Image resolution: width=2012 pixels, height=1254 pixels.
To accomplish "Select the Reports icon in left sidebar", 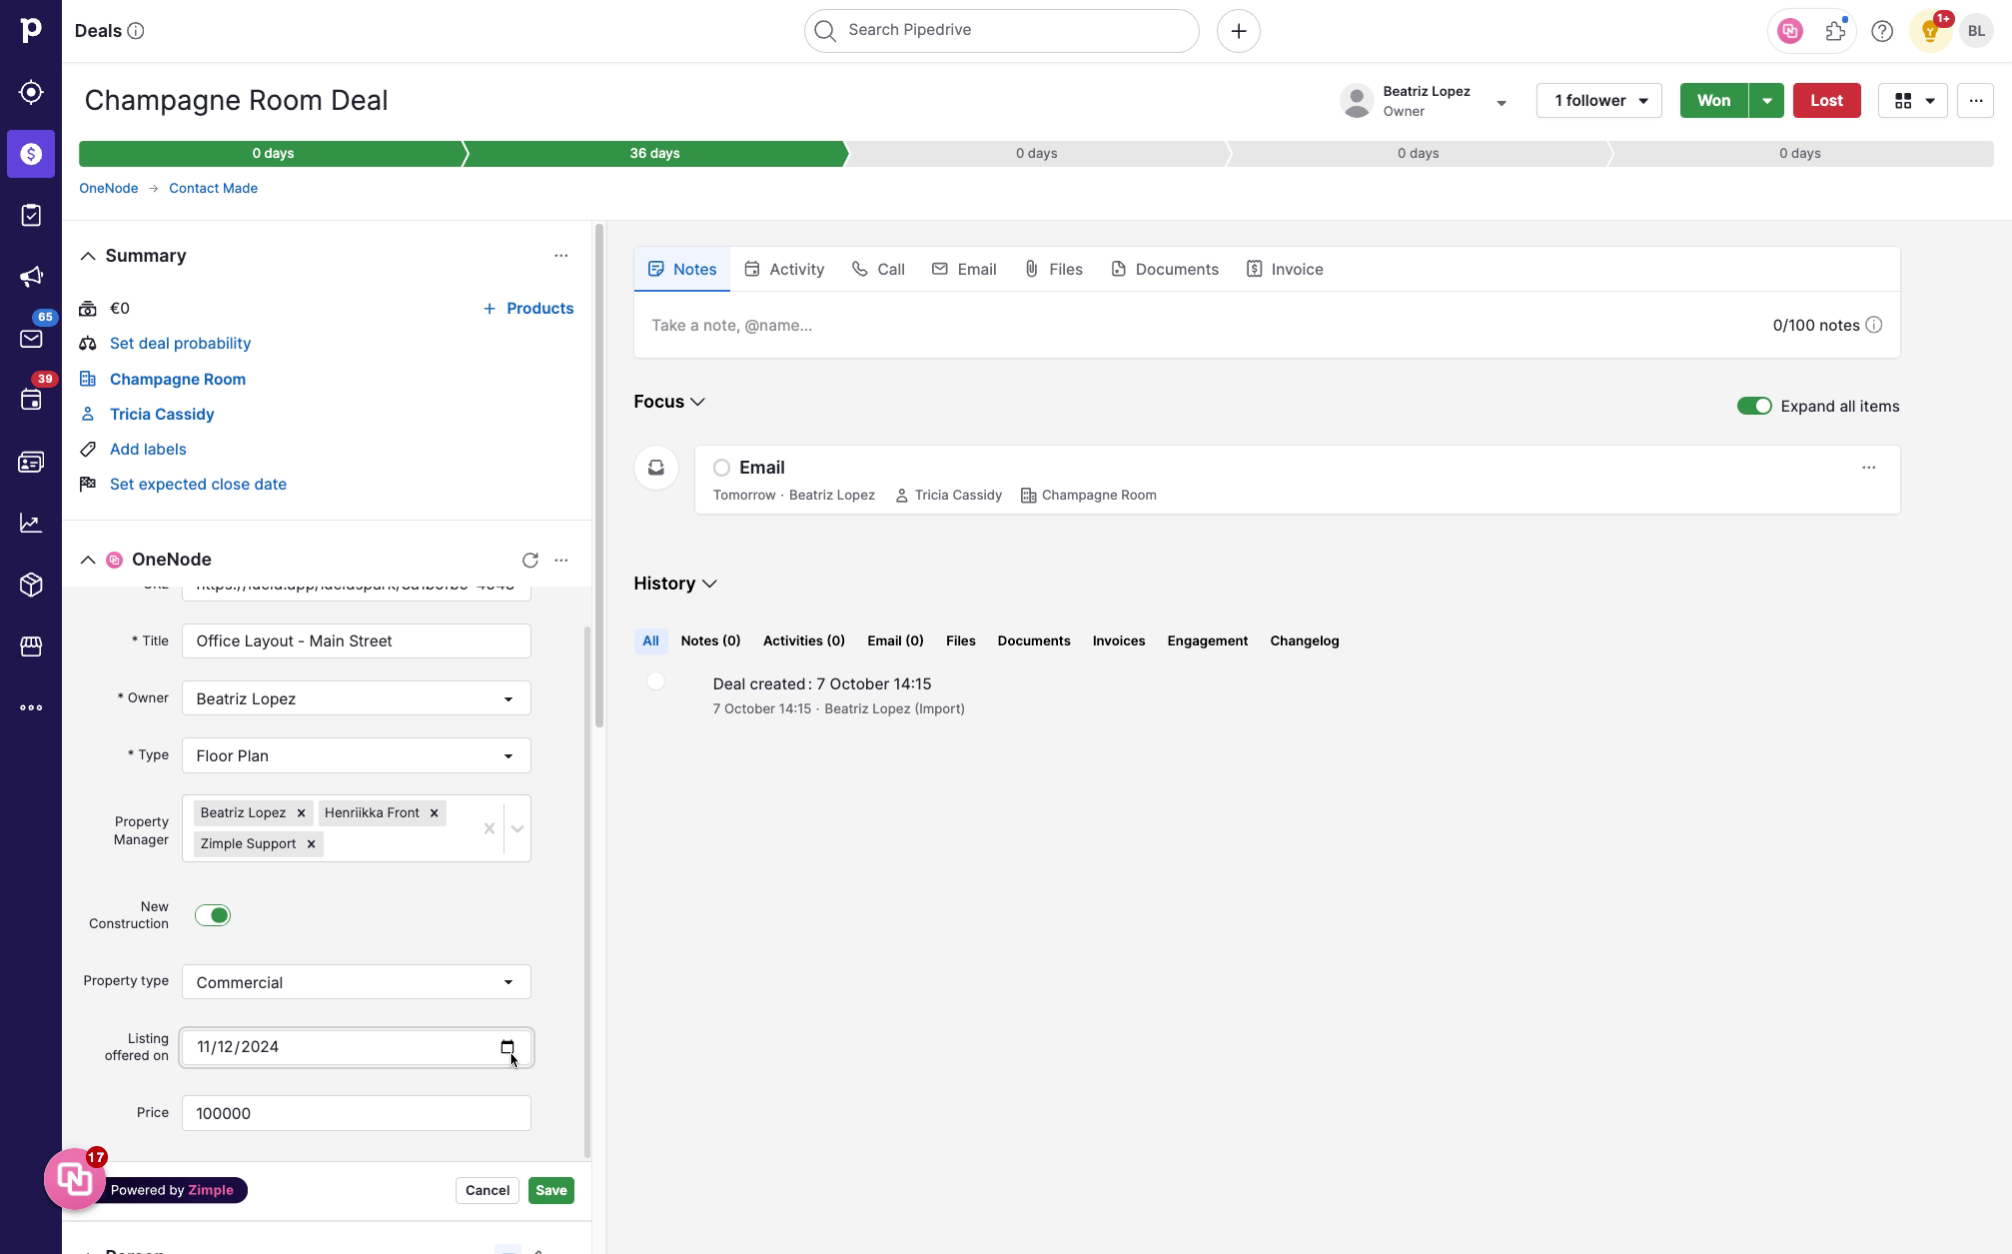I will 32,523.
